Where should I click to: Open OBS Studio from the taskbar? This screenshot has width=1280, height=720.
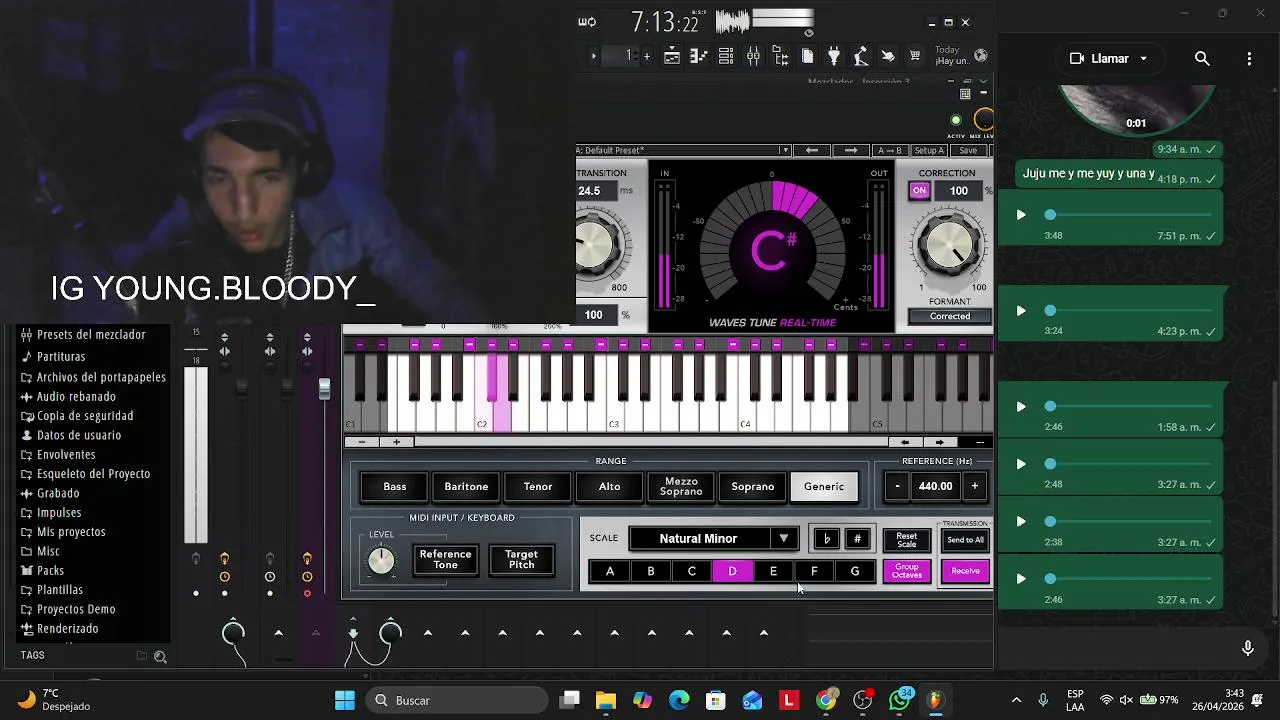(x=863, y=700)
